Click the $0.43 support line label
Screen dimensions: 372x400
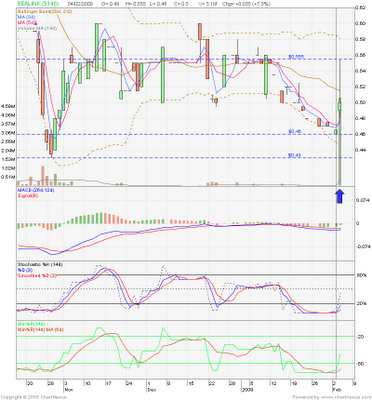[295, 155]
